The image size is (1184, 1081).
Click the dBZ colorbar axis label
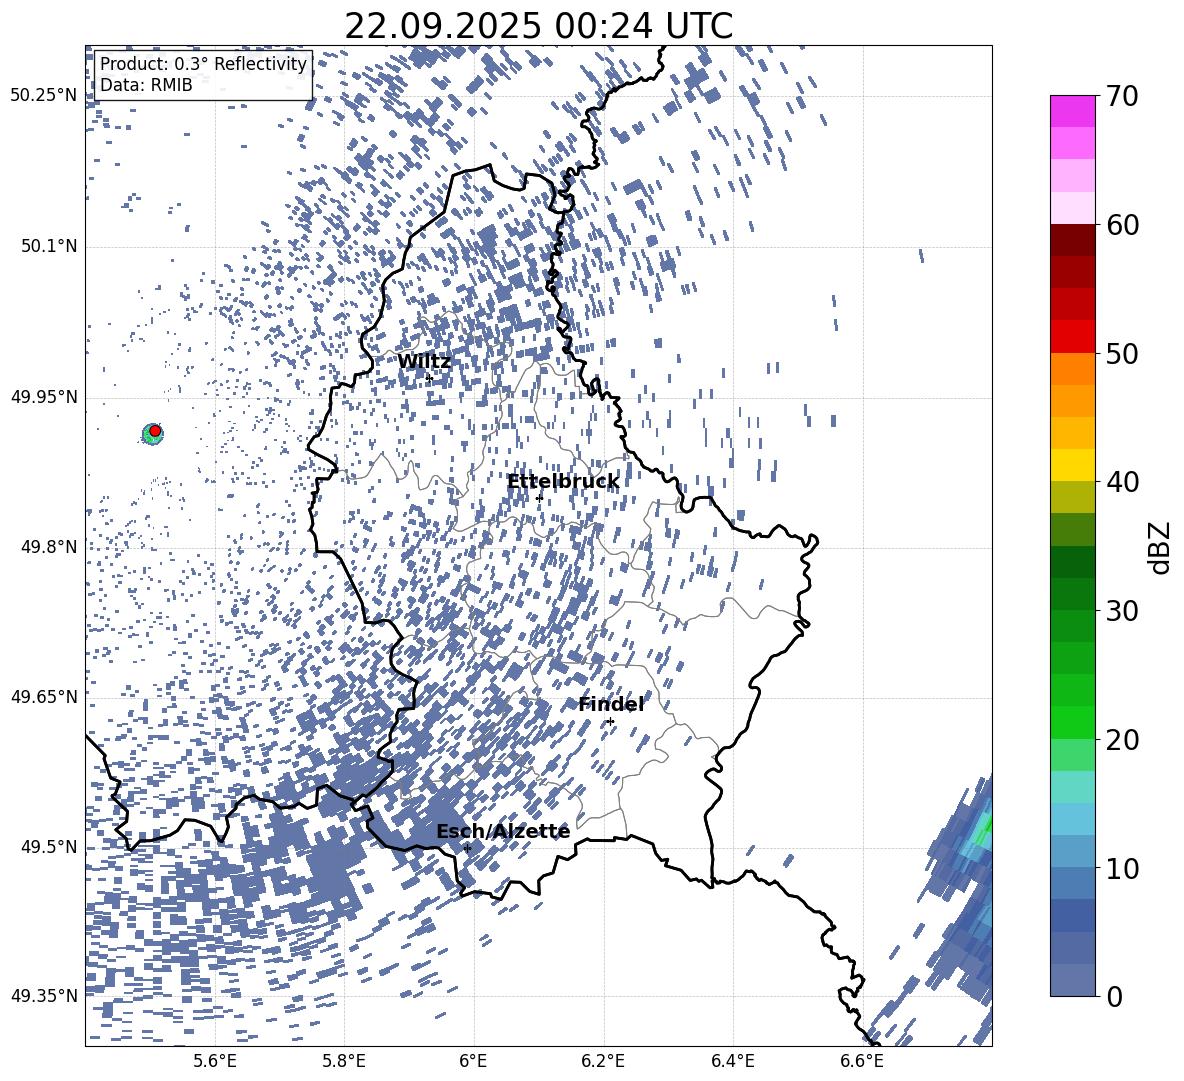(1161, 547)
